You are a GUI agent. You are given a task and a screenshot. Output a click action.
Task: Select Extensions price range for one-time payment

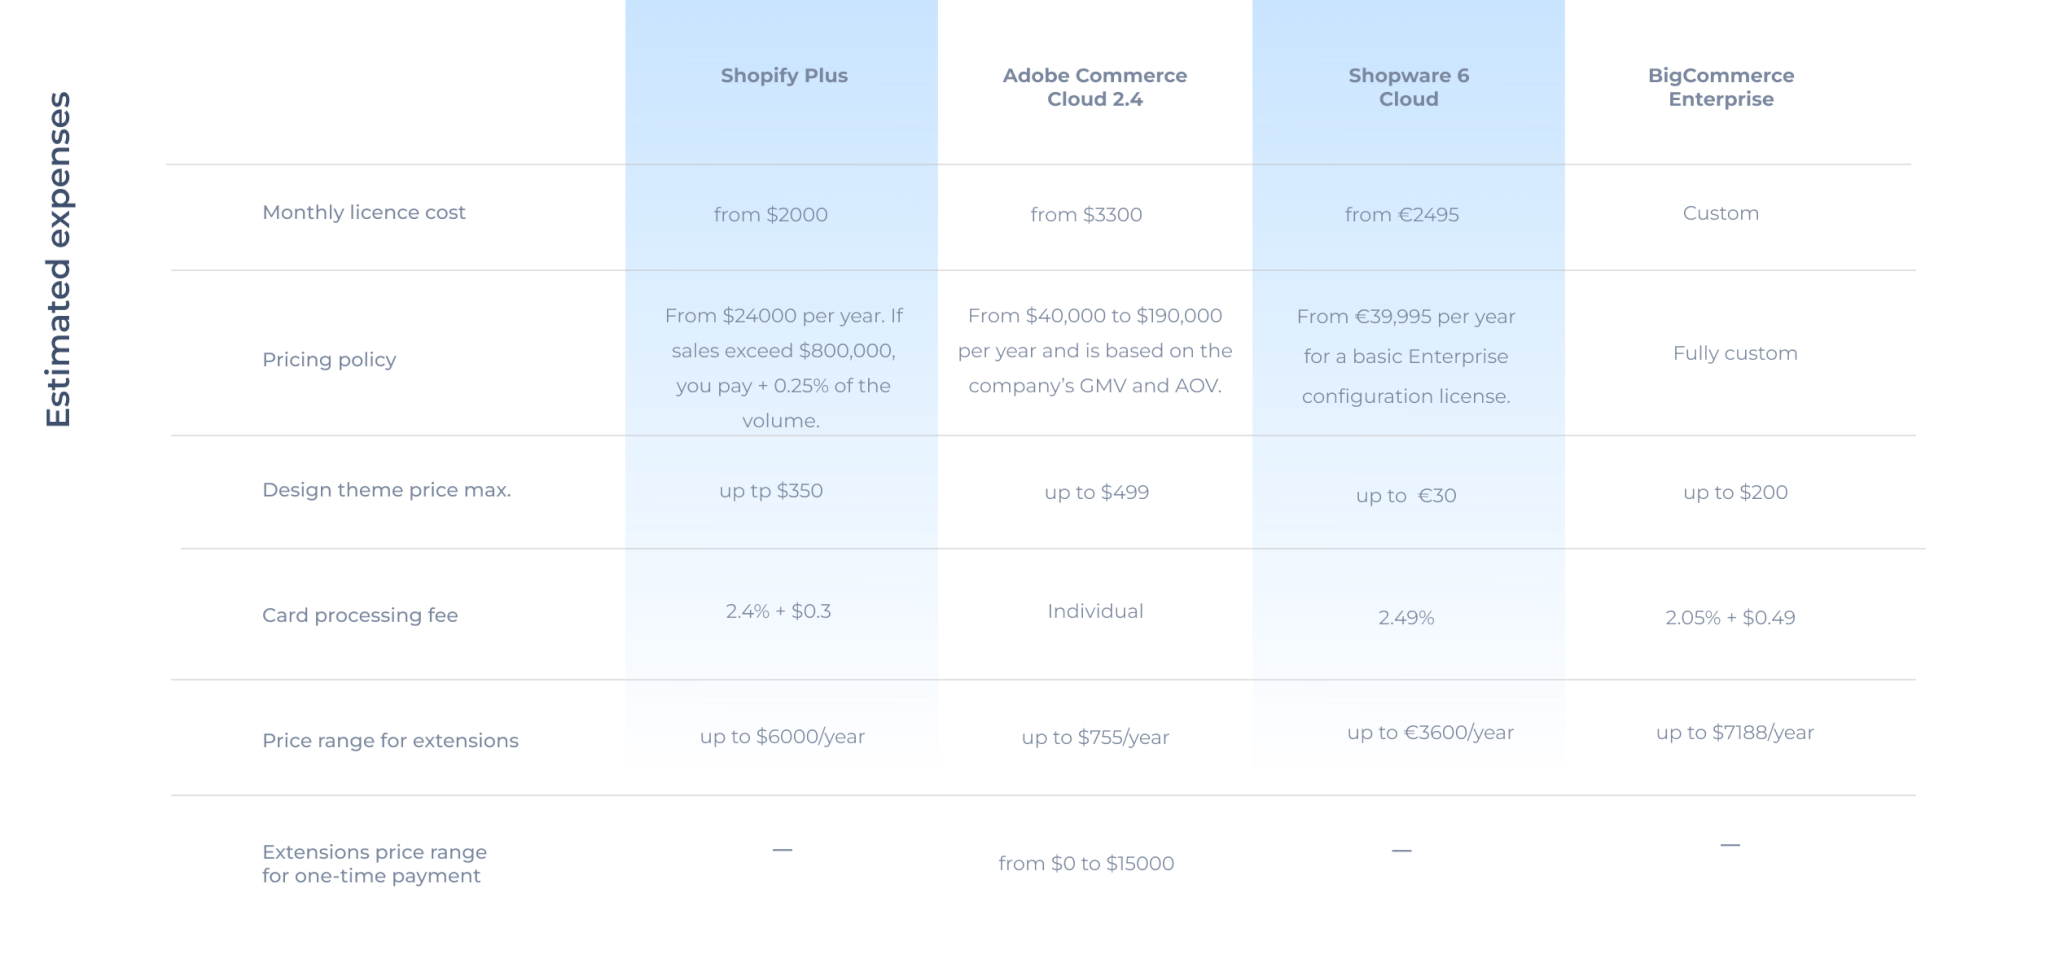374,864
